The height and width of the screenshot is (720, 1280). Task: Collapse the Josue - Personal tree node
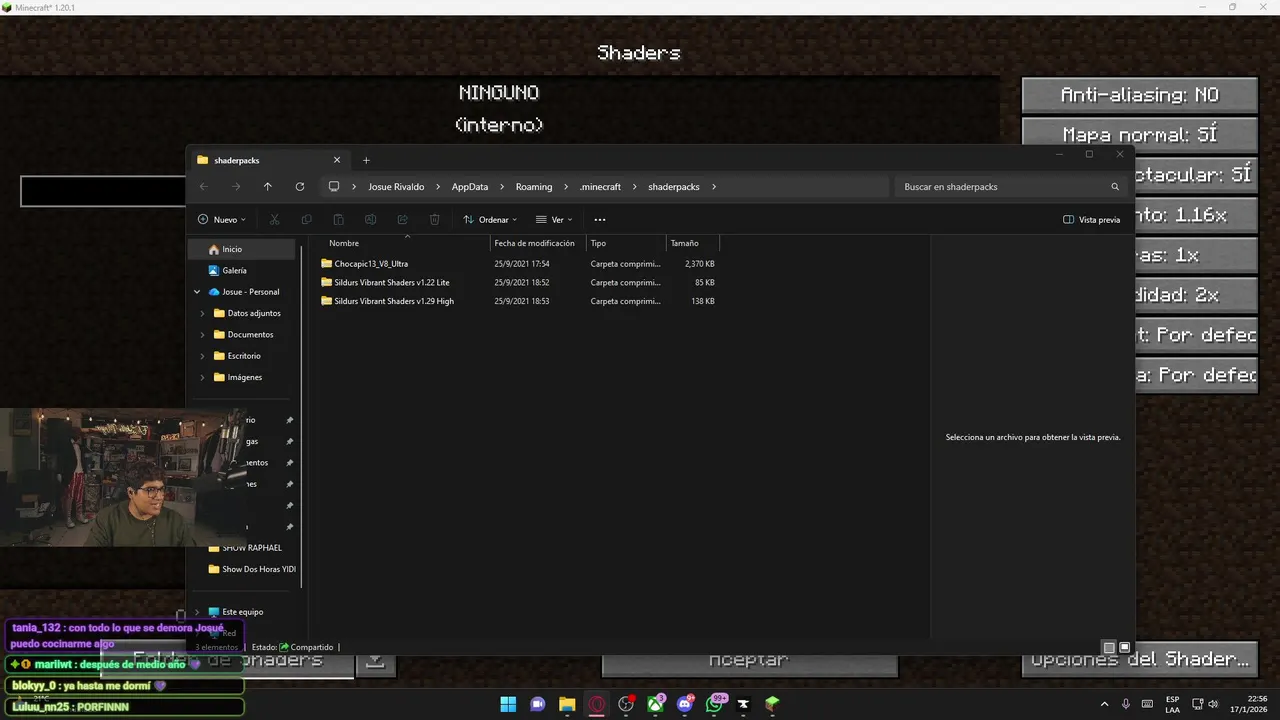[x=197, y=292]
